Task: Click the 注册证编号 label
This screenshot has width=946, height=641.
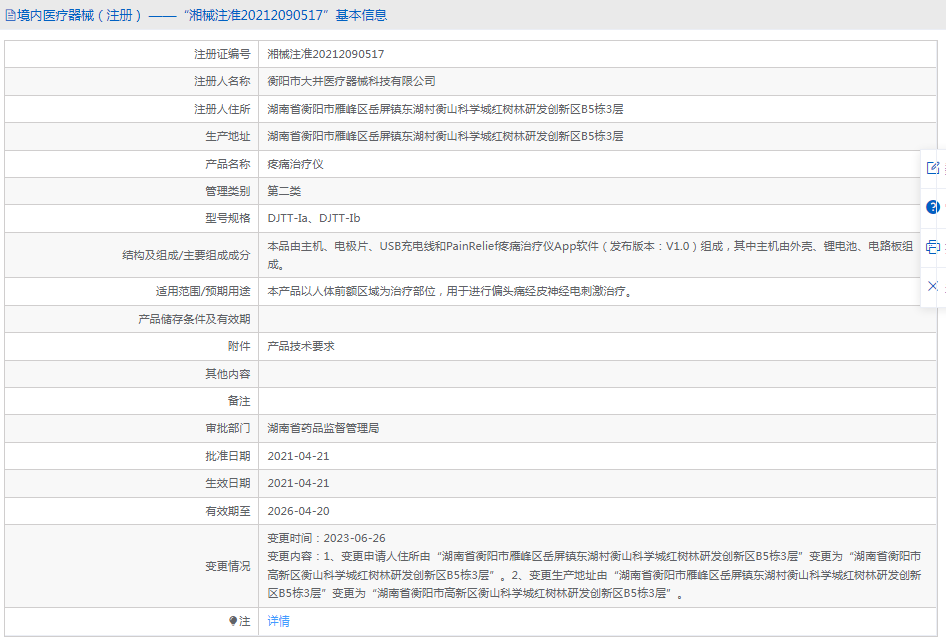Action: [222, 54]
